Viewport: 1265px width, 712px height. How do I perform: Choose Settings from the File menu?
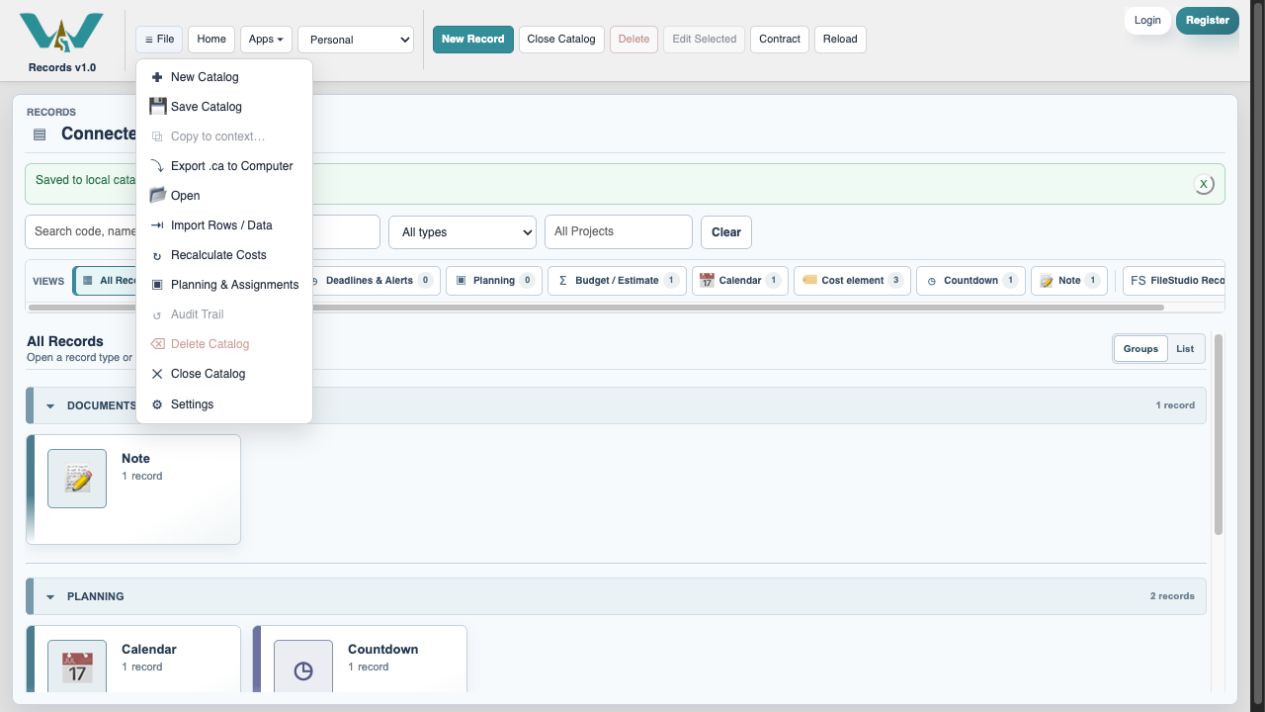pyautogui.click(x=224, y=404)
